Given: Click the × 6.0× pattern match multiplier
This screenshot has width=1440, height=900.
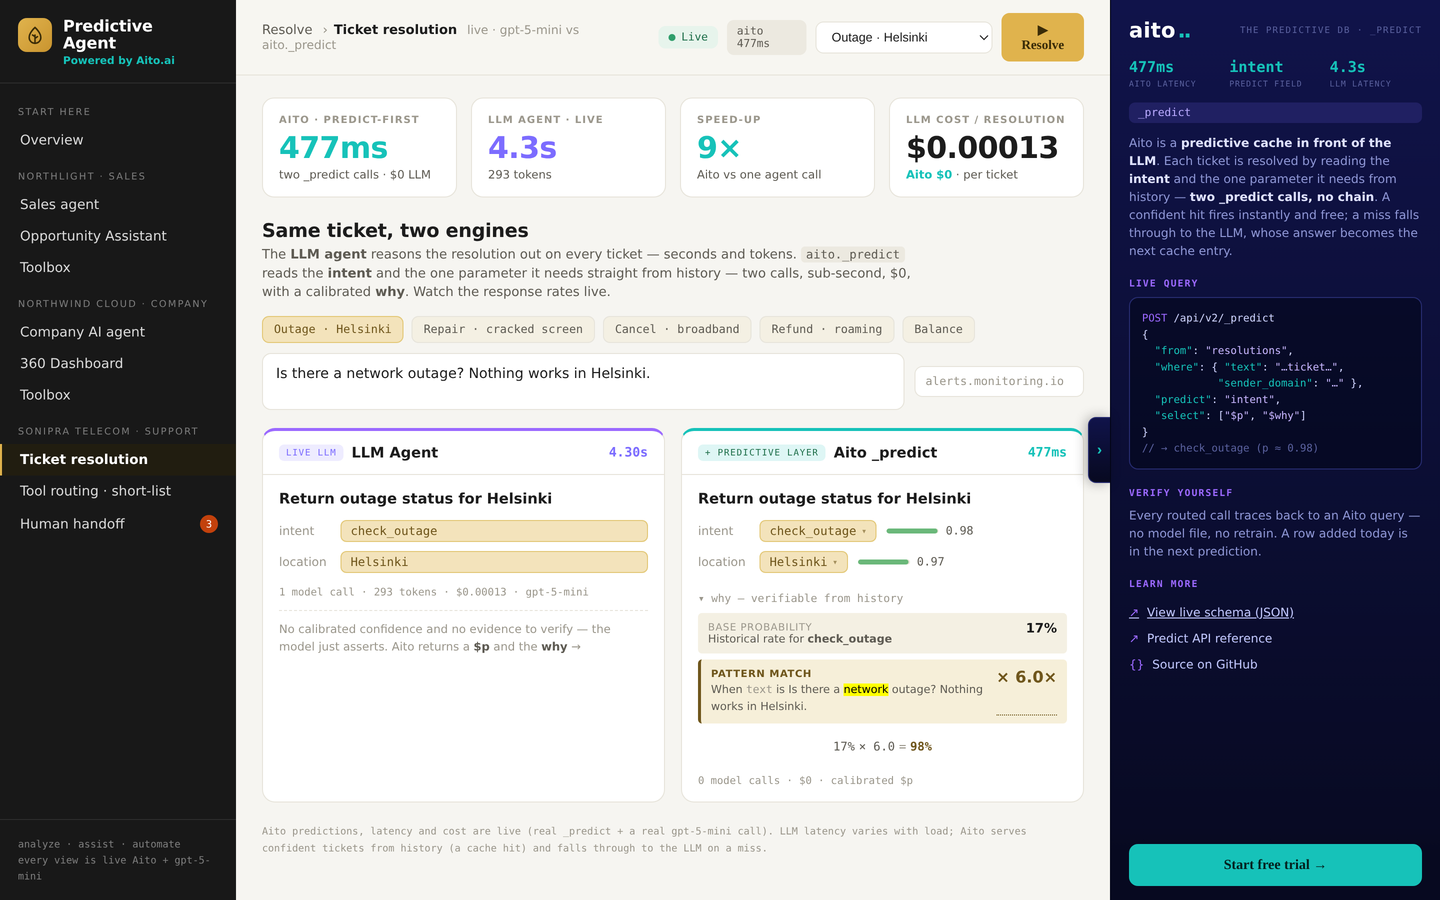Looking at the screenshot, I should pyautogui.click(x=1027, y=677).
